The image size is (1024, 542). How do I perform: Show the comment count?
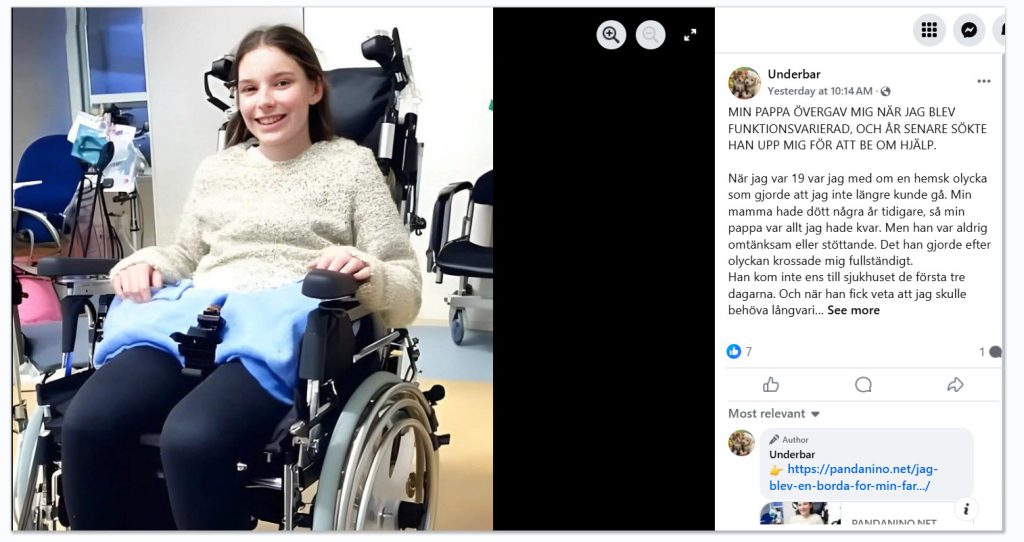[989, 352]
